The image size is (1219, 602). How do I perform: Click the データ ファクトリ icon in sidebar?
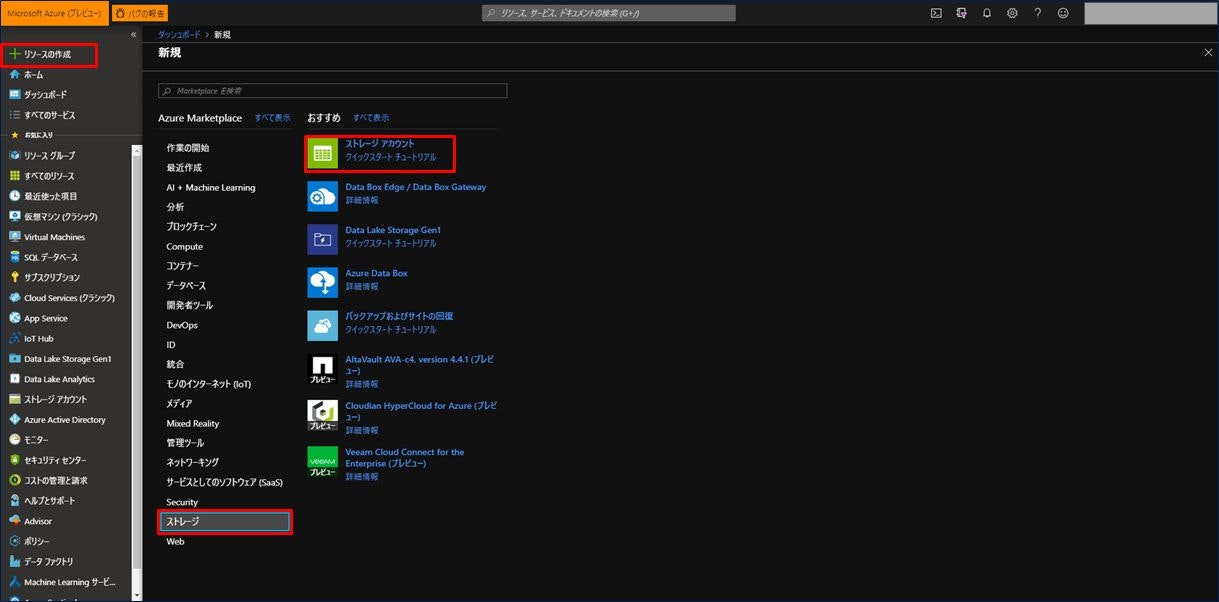pos(15,561)
